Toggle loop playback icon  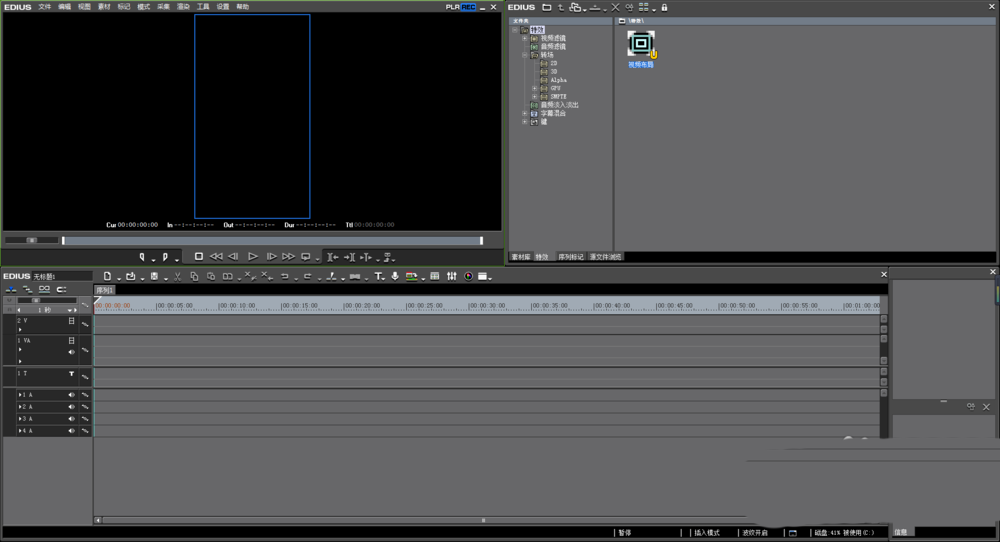(305, 257)
